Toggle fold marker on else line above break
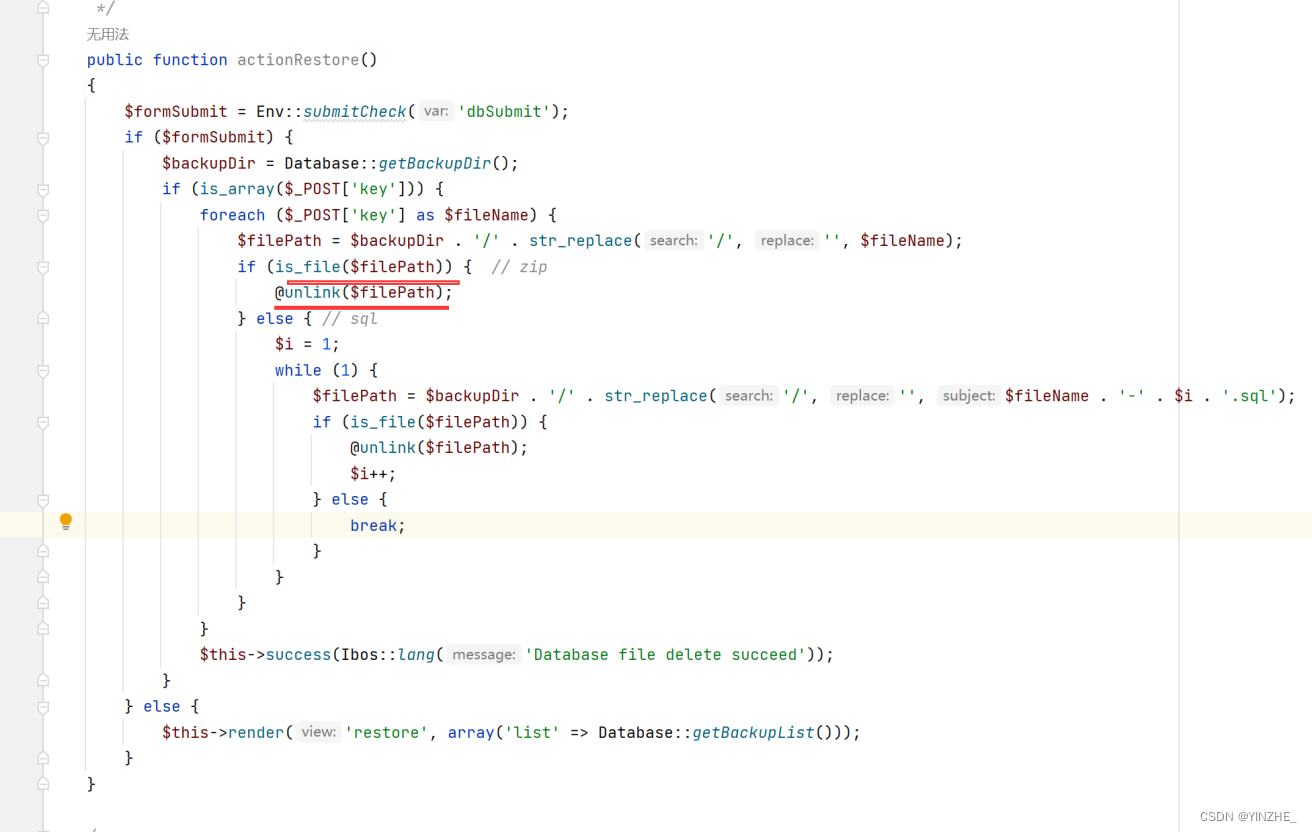This screenshot has height=832, width=1312. (43, 500)
